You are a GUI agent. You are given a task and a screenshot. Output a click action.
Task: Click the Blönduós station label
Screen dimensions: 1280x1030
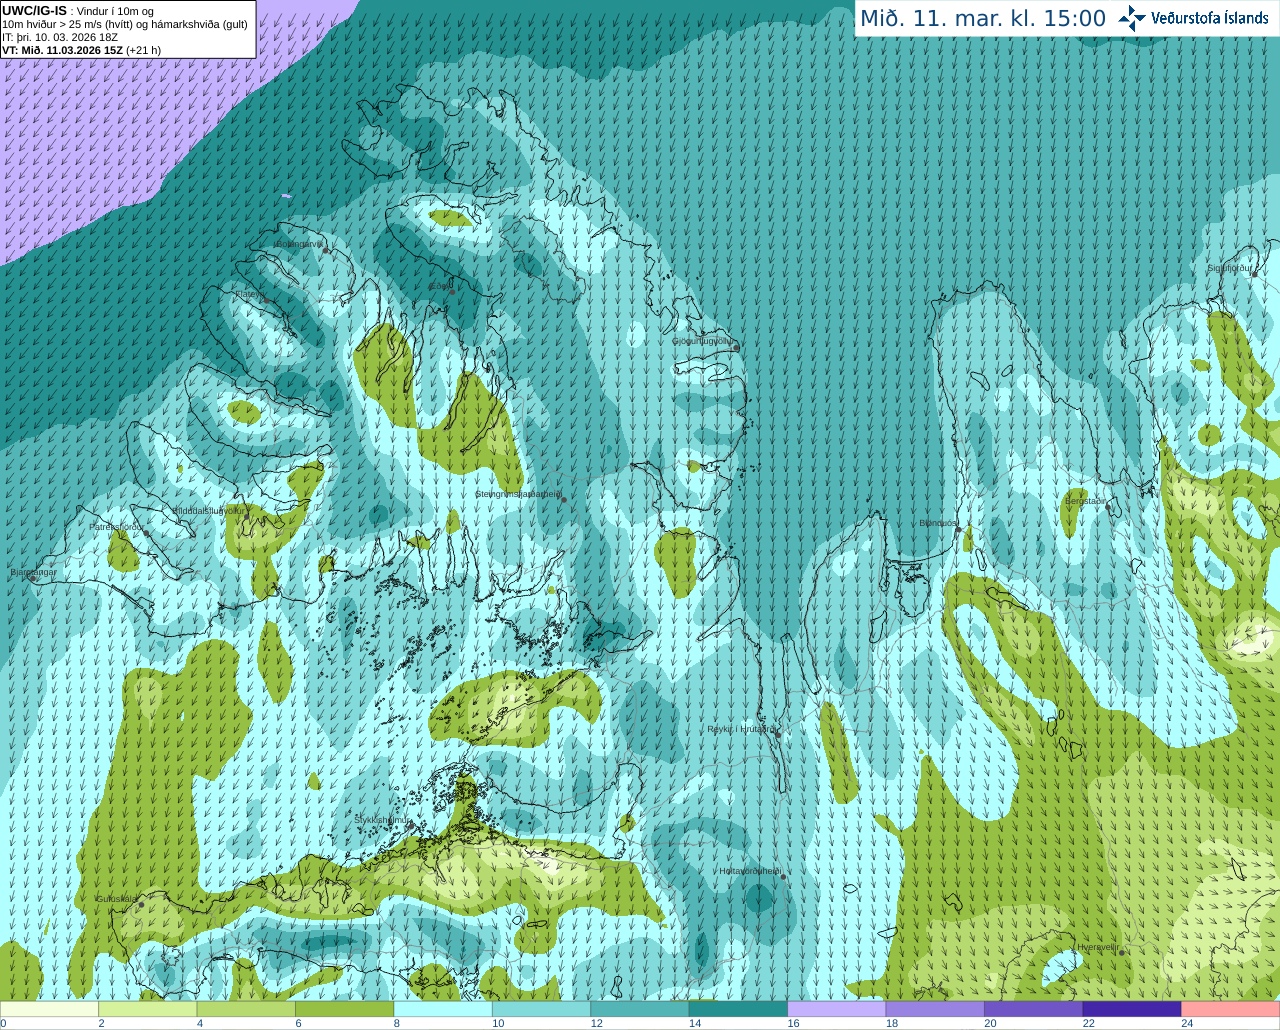click(x=937, y=523)
